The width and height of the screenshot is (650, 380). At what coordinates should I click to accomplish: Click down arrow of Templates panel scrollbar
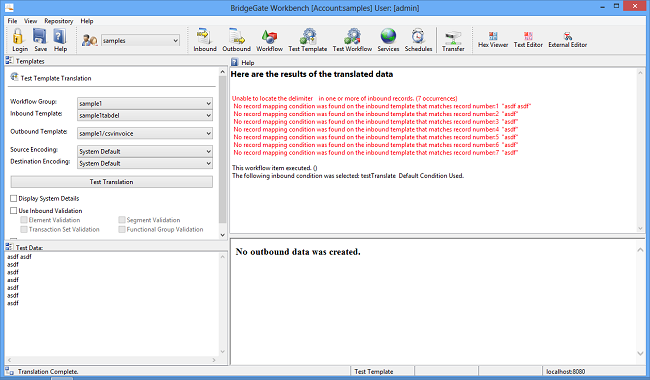tap(223, 235)
